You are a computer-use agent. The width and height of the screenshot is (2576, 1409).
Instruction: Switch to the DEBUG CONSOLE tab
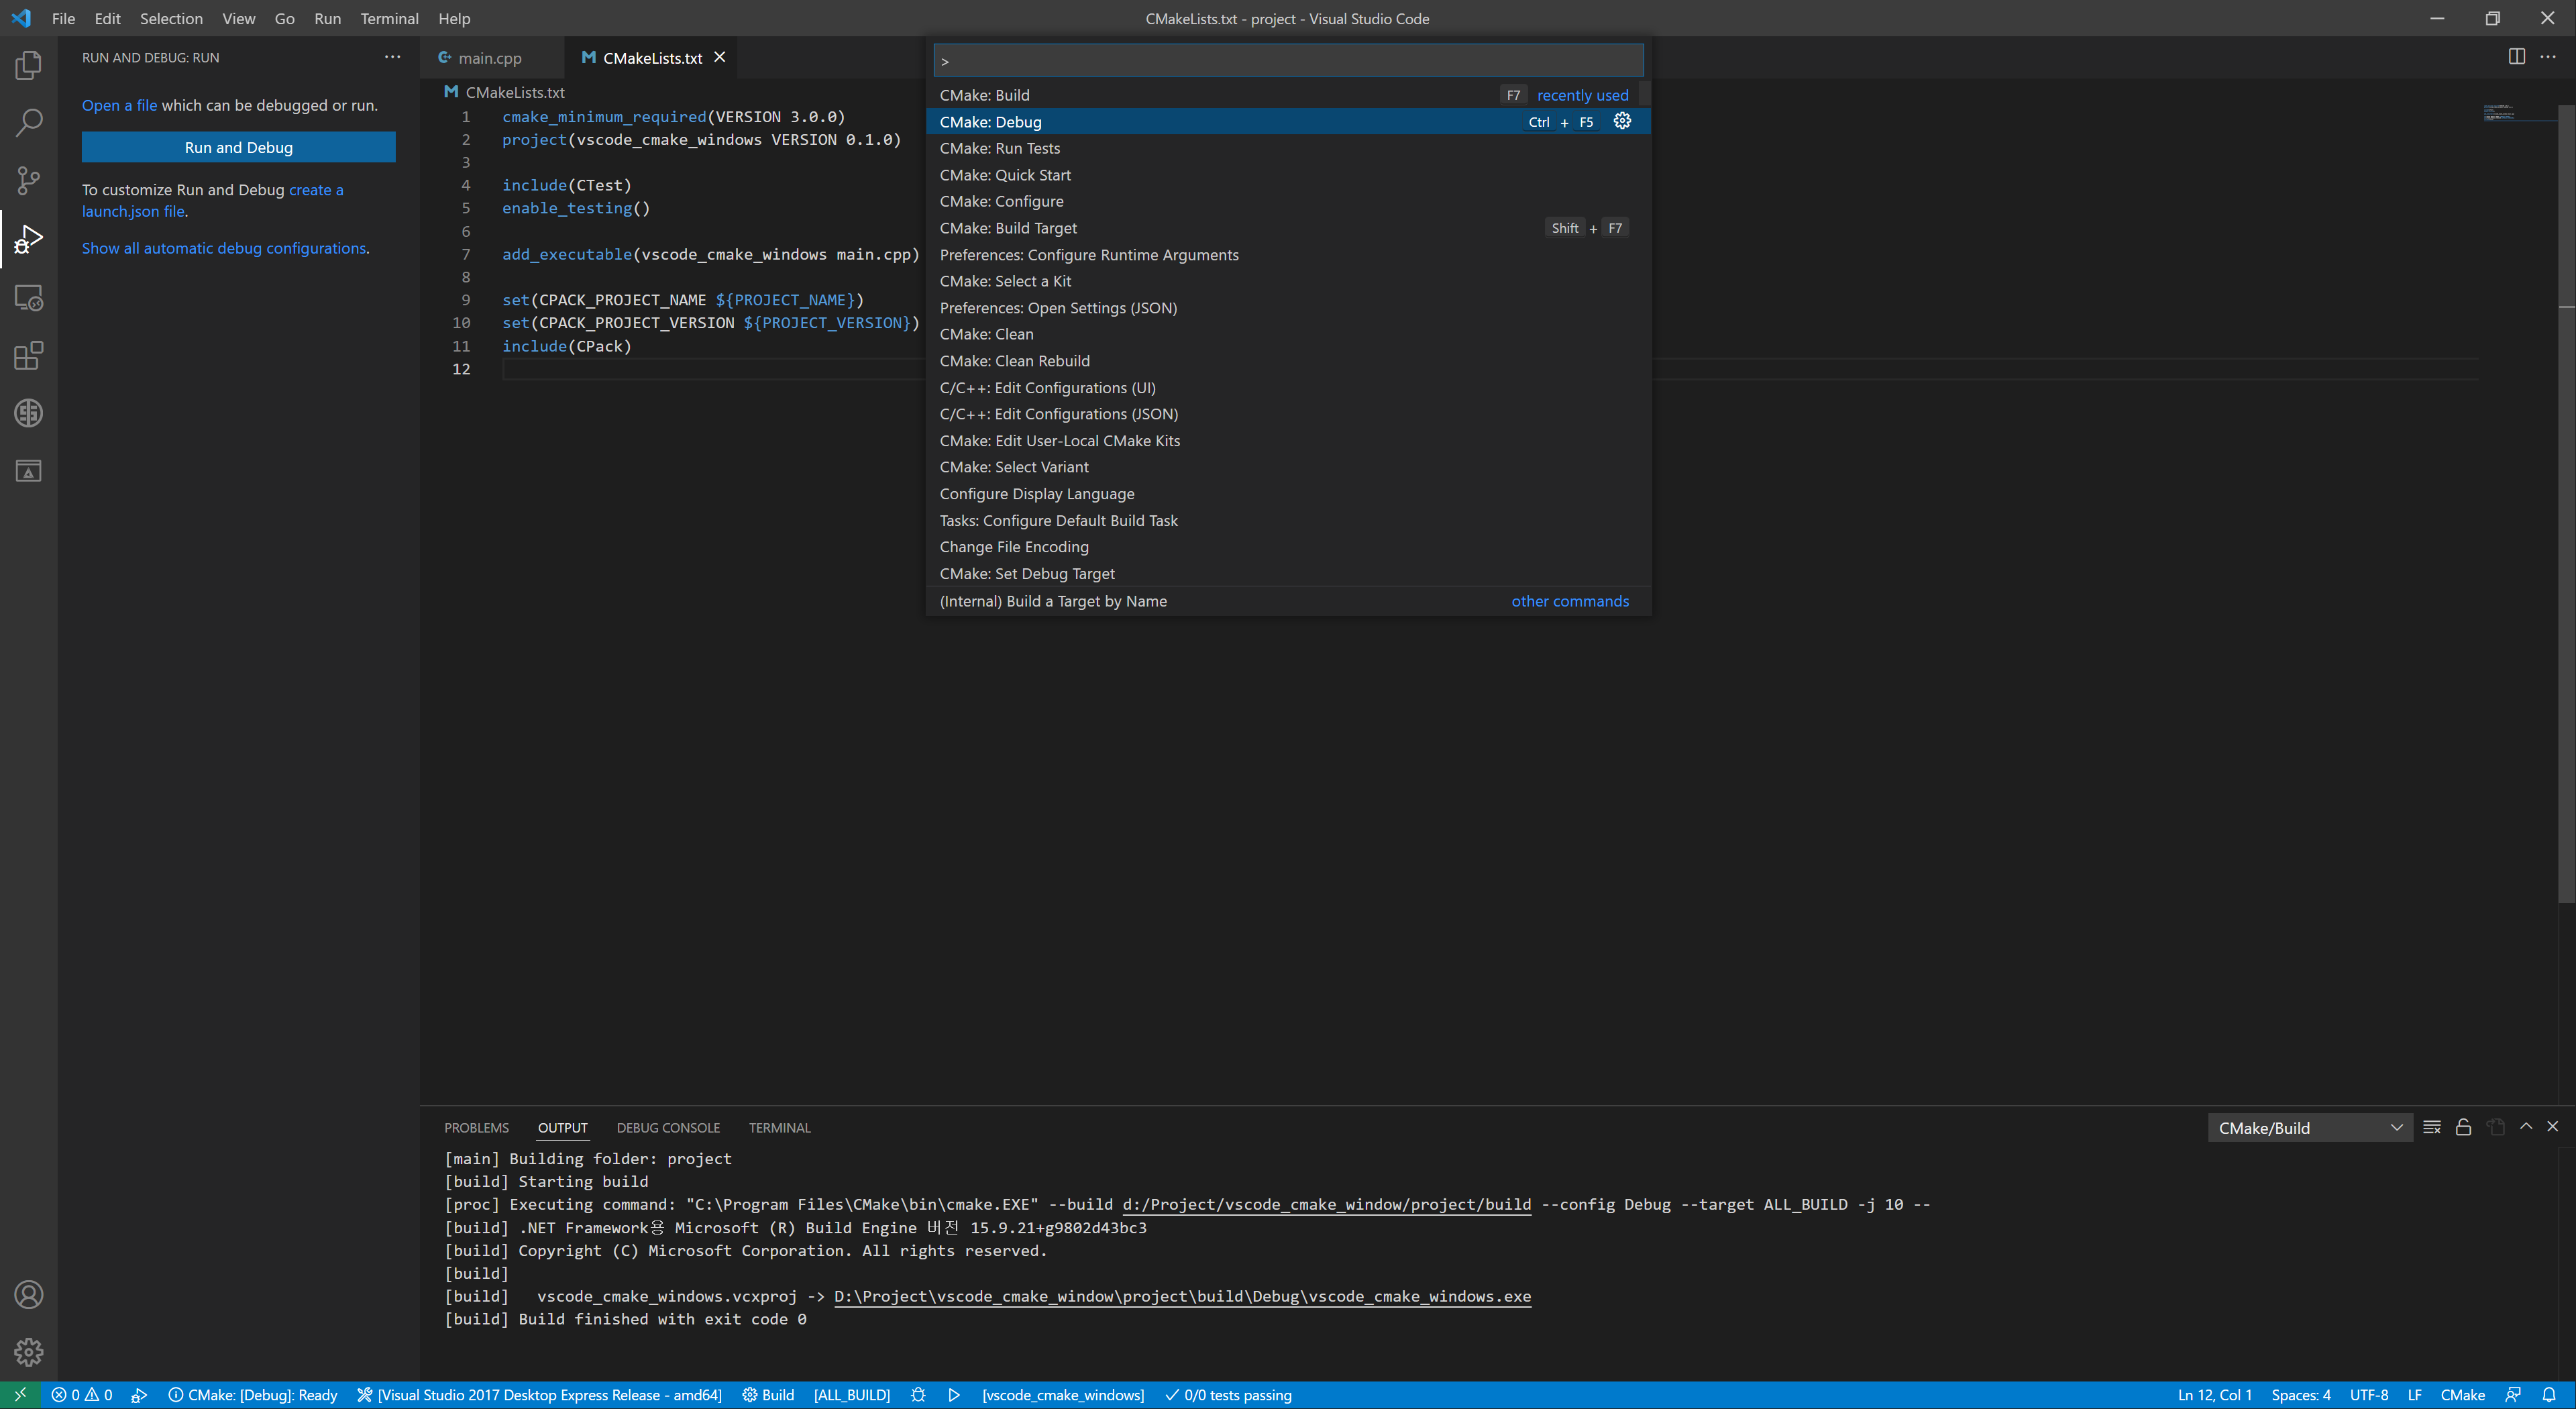[x=668, y=1128]
